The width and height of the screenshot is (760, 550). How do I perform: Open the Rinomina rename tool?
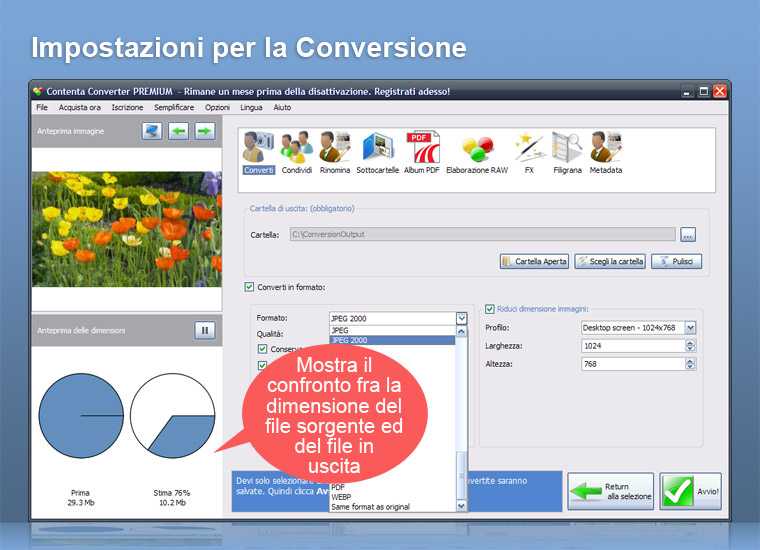335,152
